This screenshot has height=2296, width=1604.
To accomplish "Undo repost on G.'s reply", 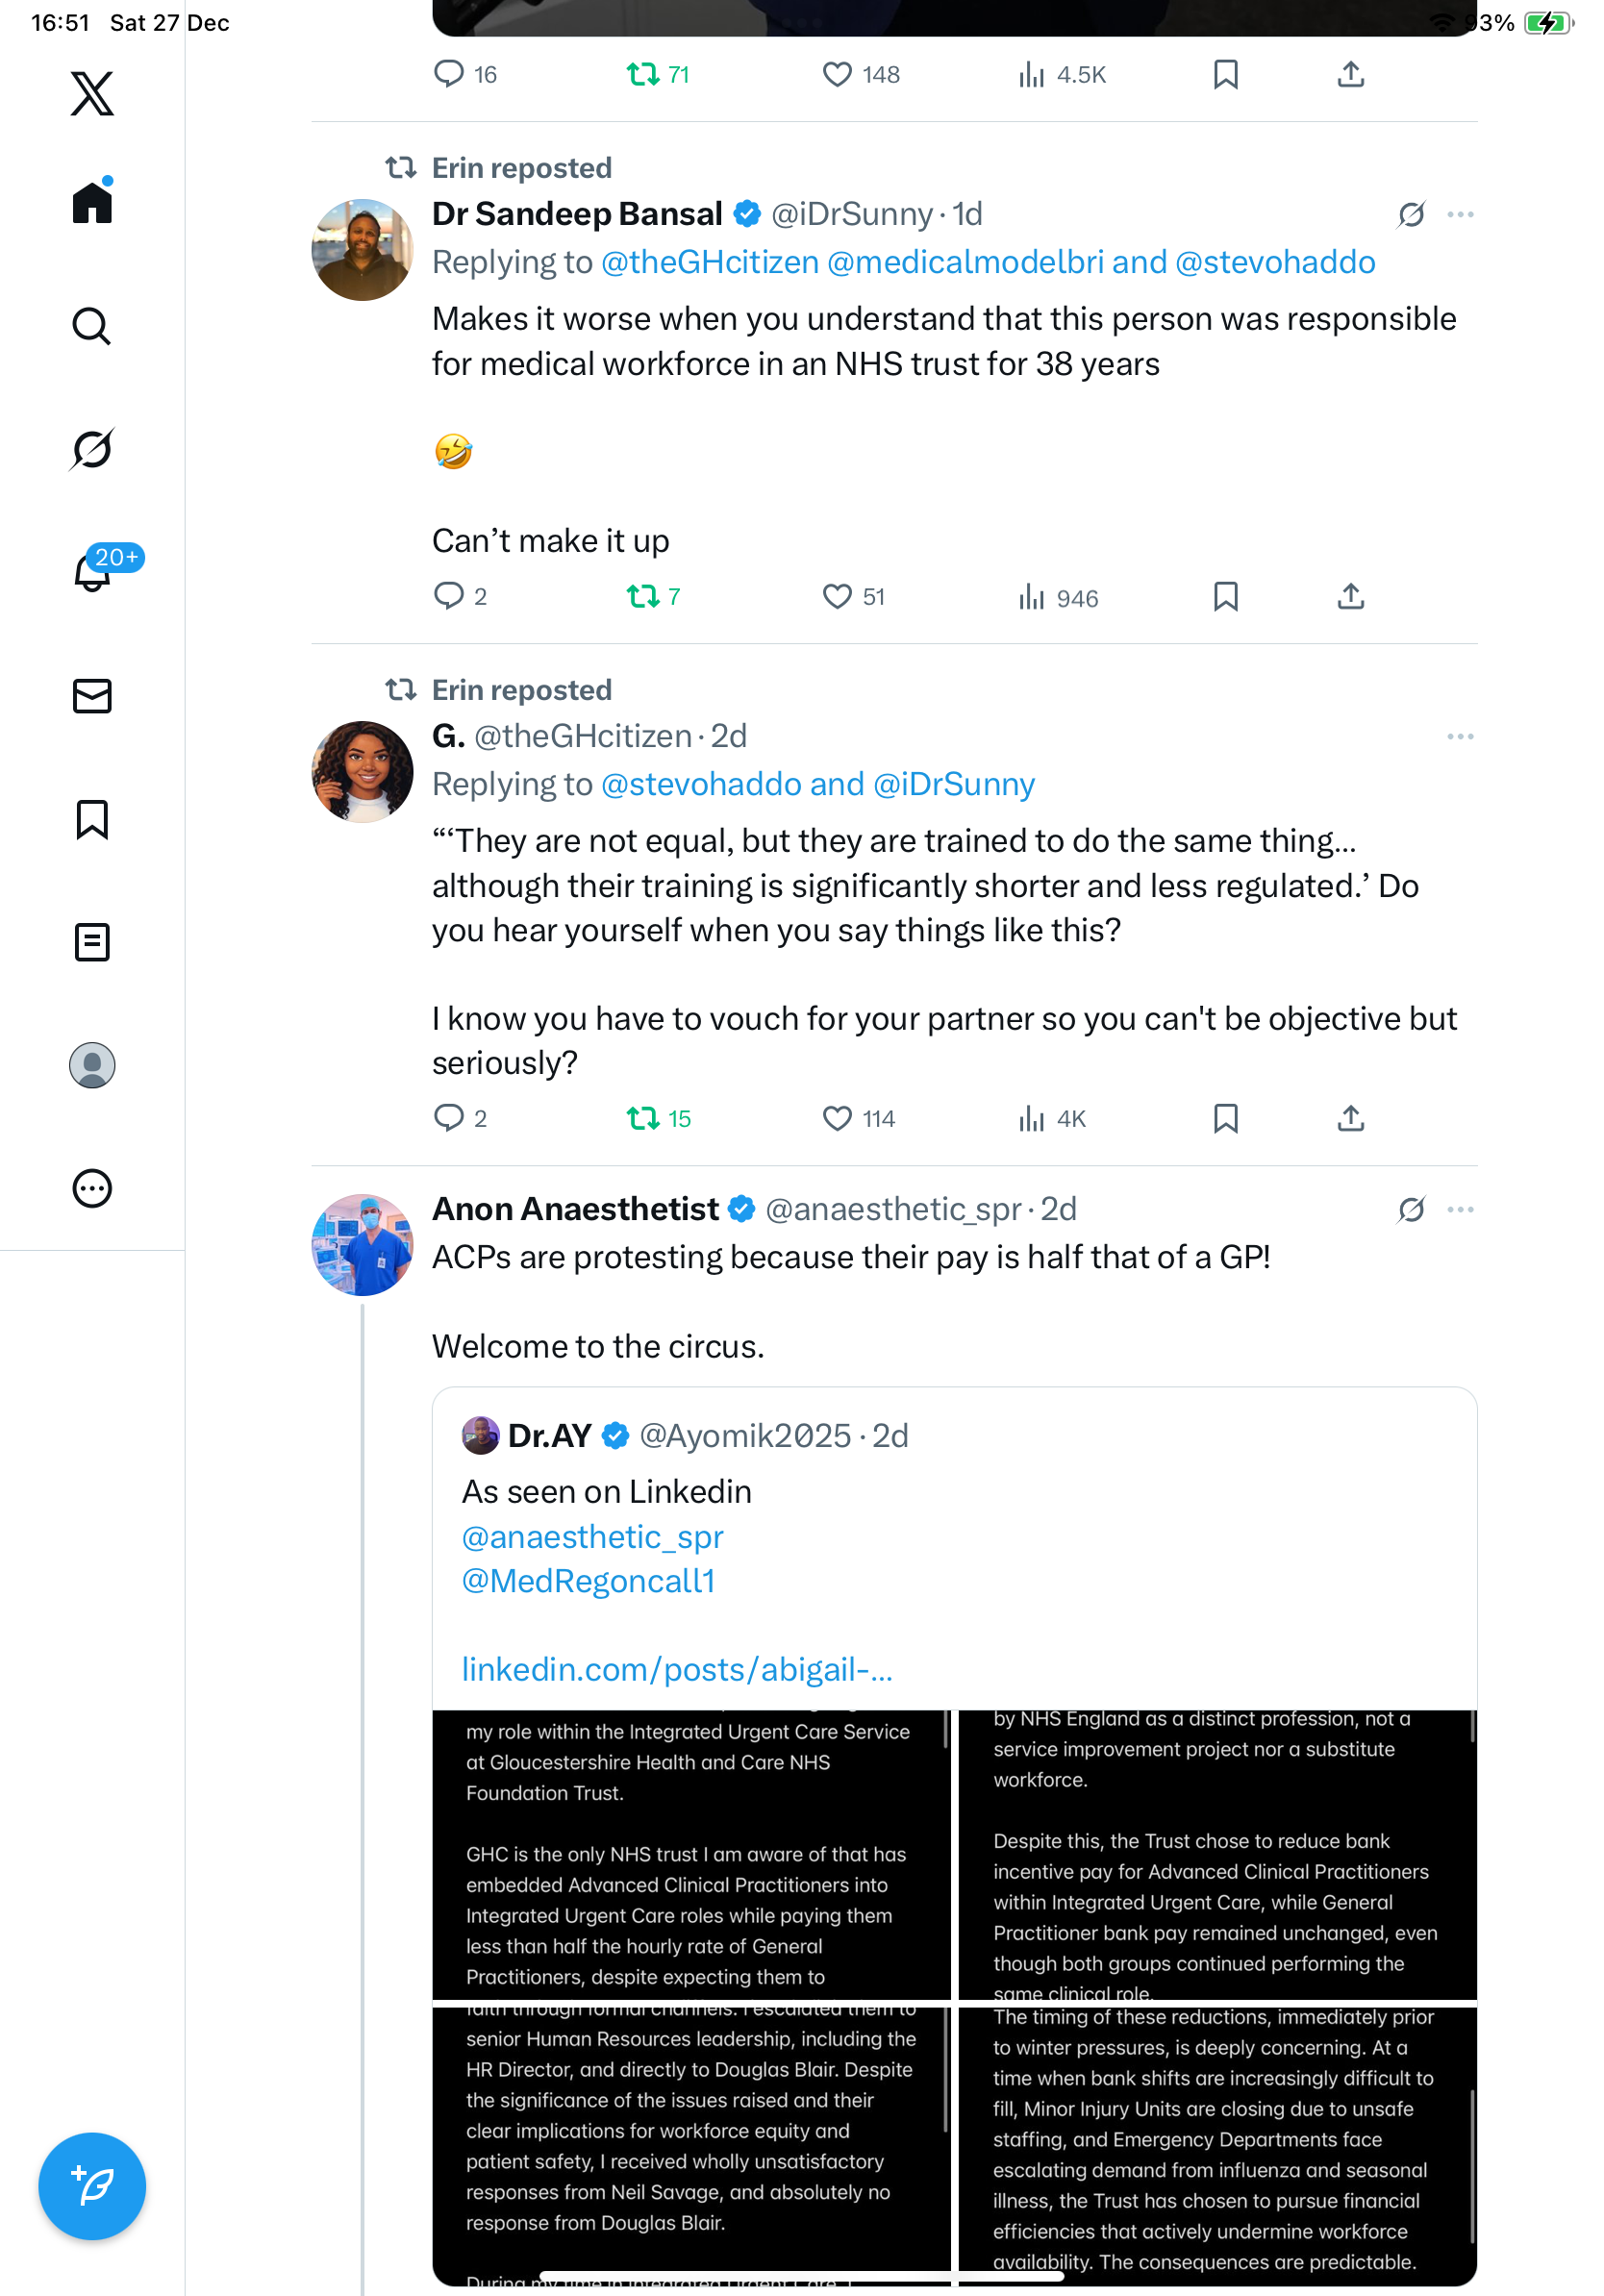I will click(643, 1118).
